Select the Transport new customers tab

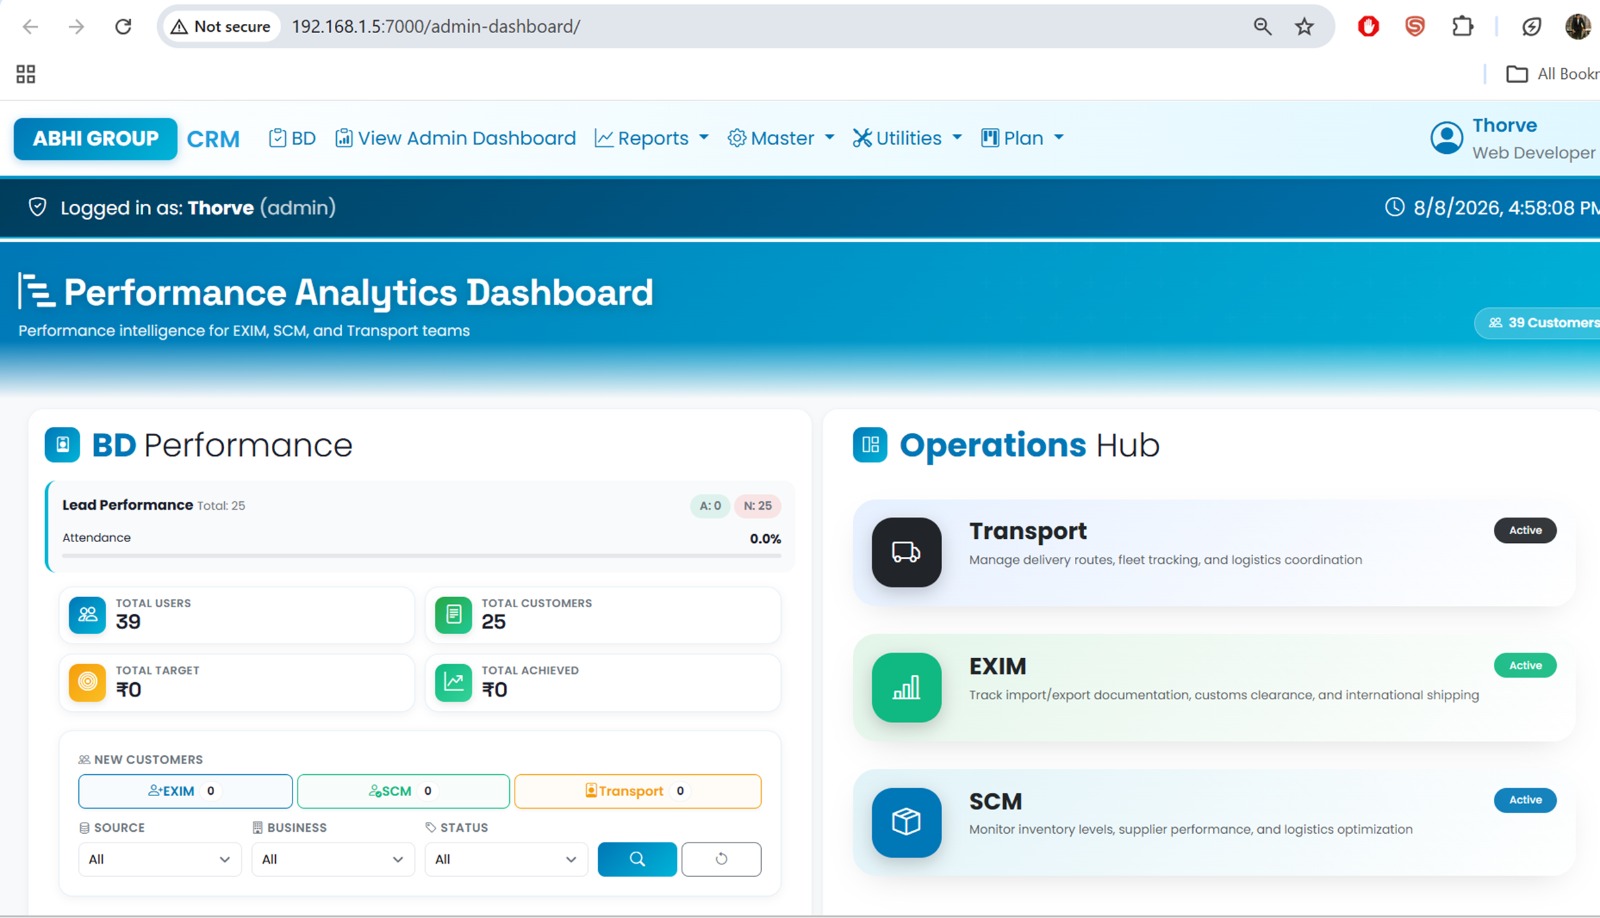tap(638, 791)
